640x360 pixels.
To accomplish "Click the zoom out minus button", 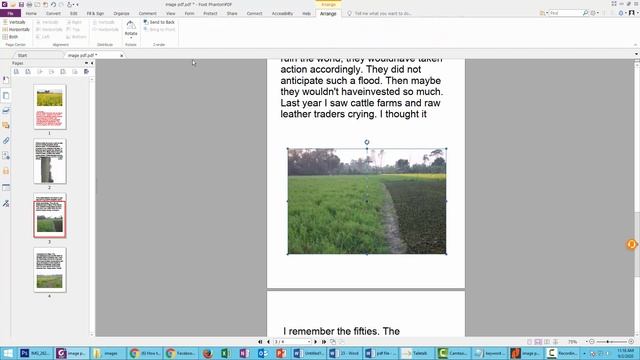I will [x=592, y=342].
